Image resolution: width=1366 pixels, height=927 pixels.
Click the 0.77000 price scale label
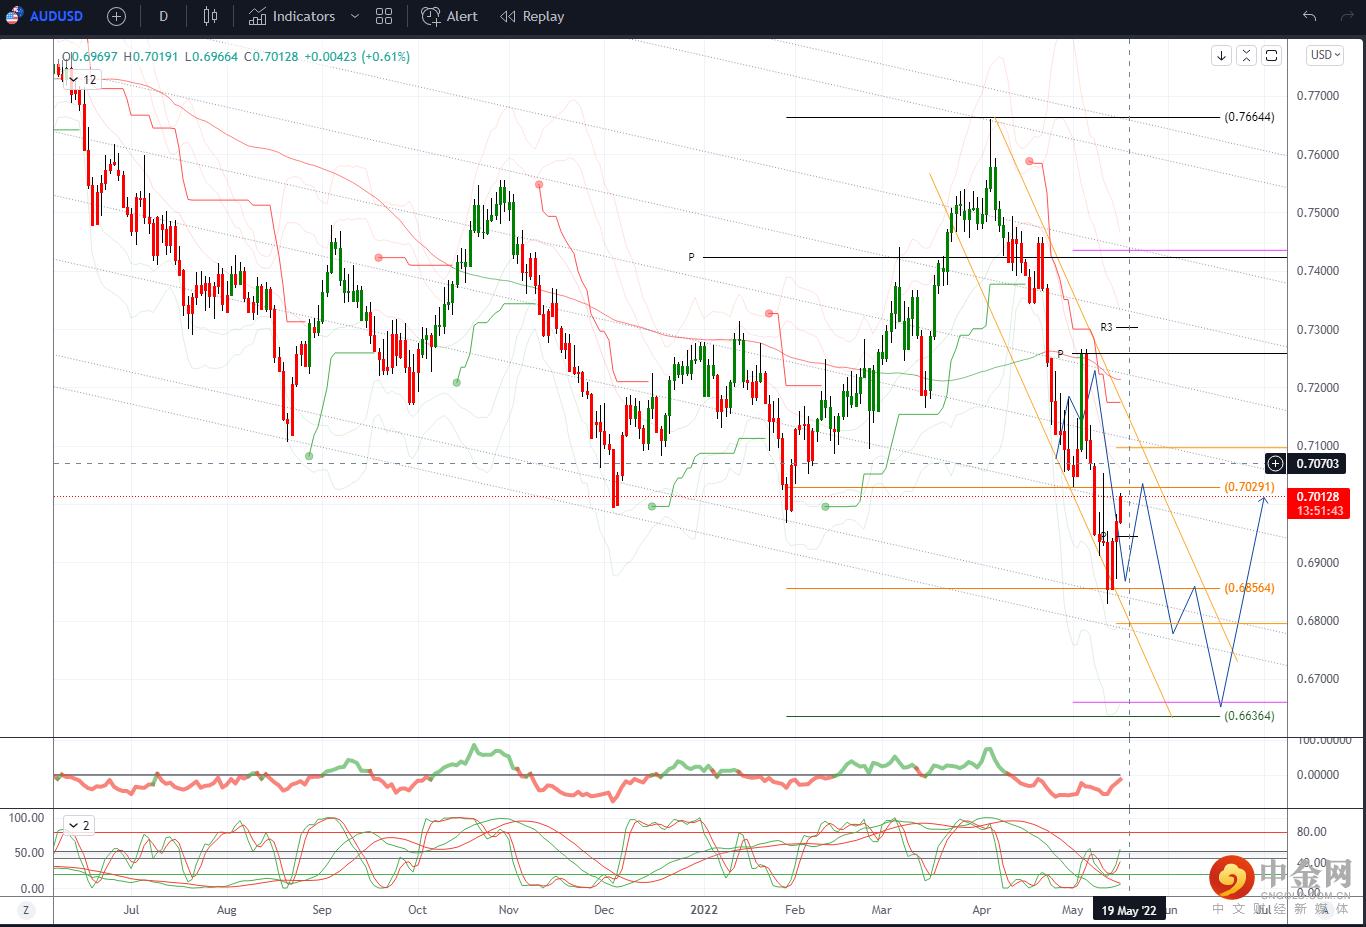click(x=1317, y=96)
